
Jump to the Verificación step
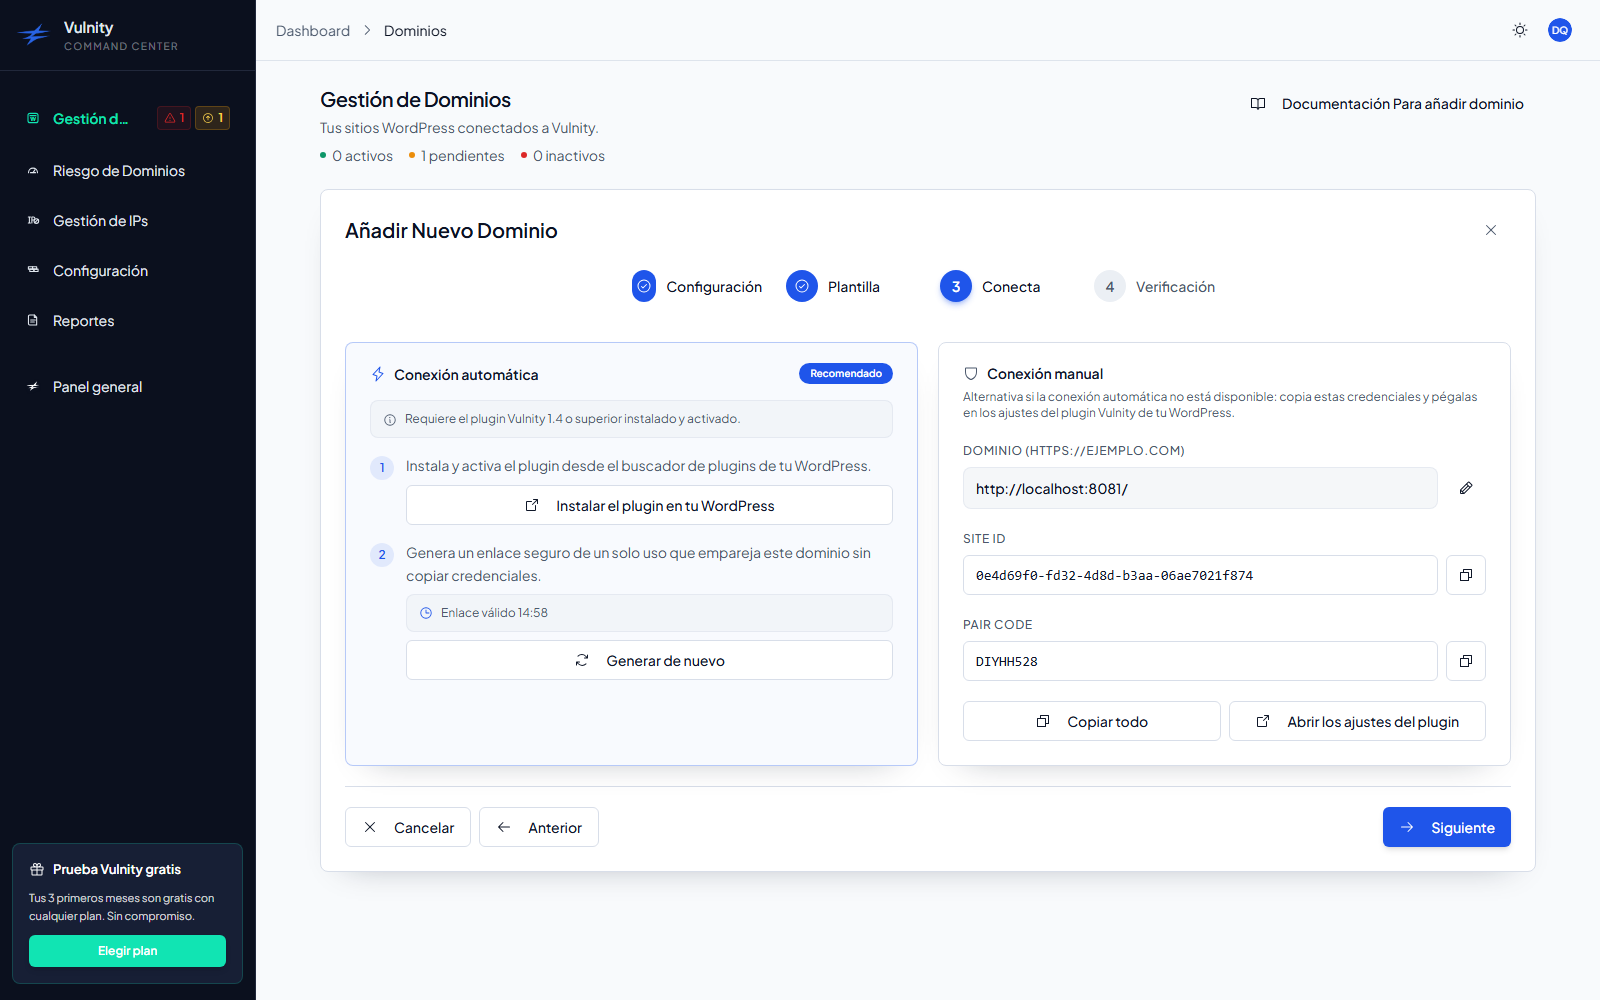pyautogui.click(x=1155, y=287)
